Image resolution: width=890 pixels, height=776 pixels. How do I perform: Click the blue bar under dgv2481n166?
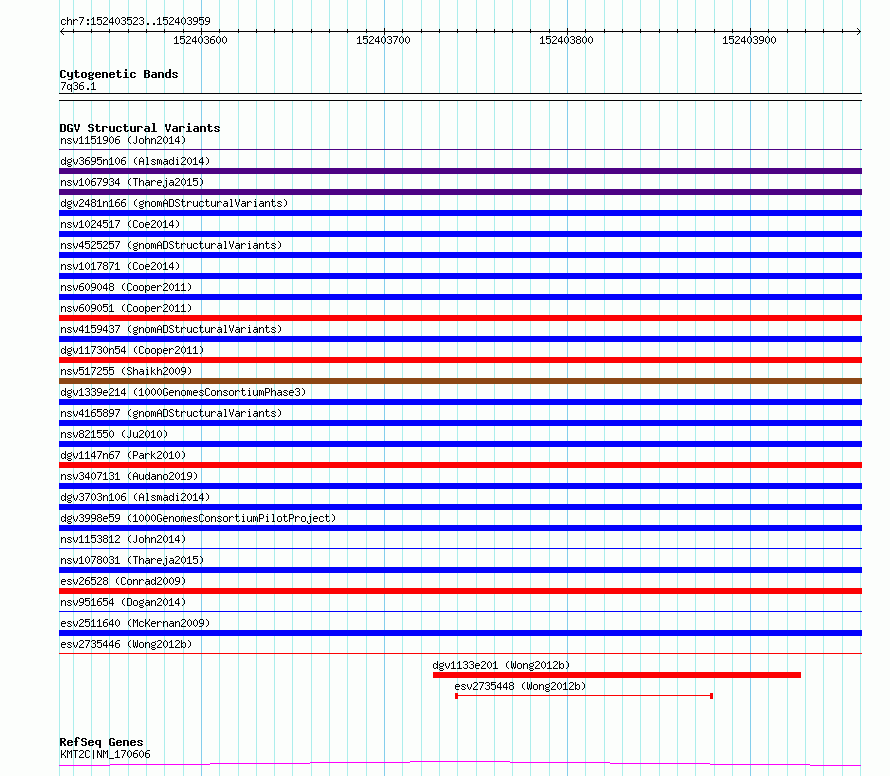460,213
